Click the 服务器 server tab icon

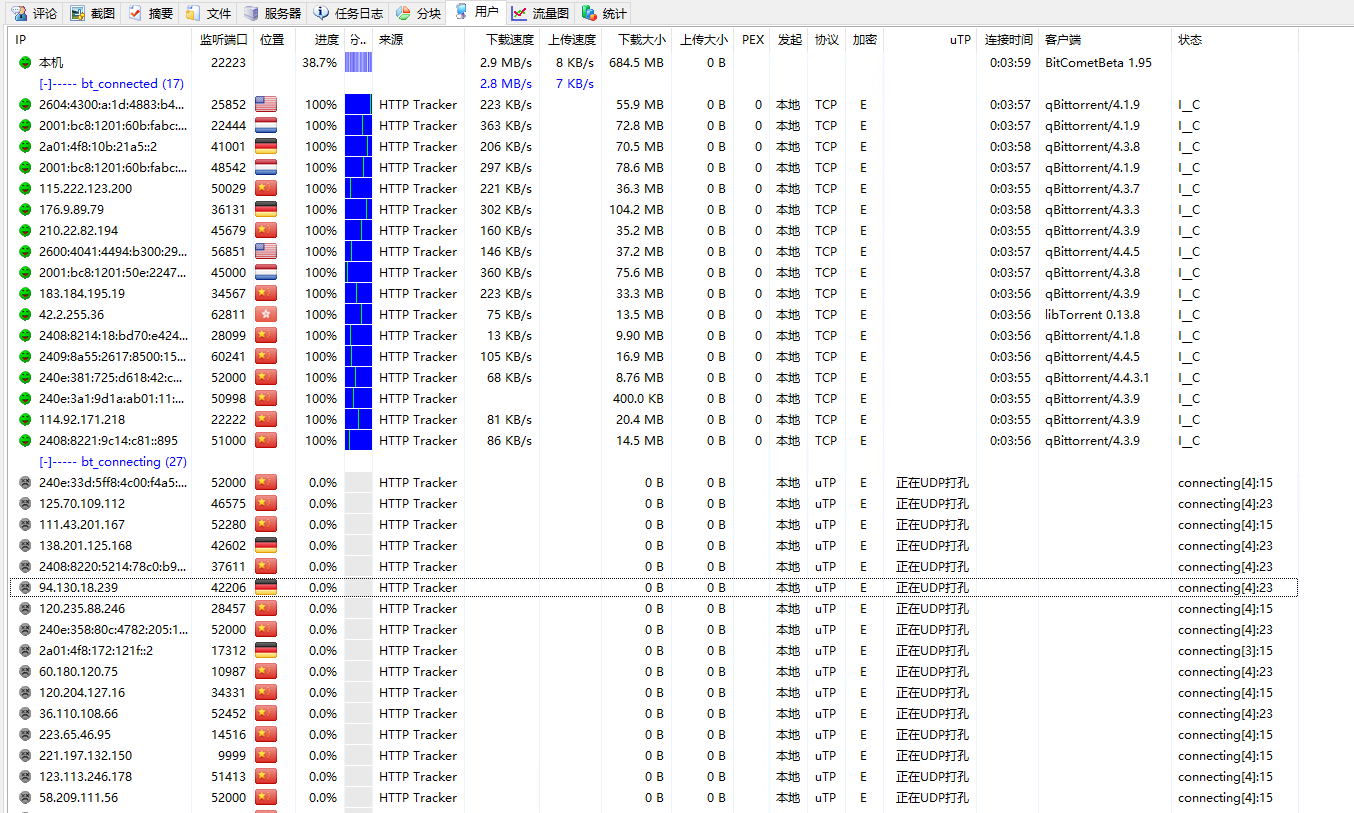[251, 14]
